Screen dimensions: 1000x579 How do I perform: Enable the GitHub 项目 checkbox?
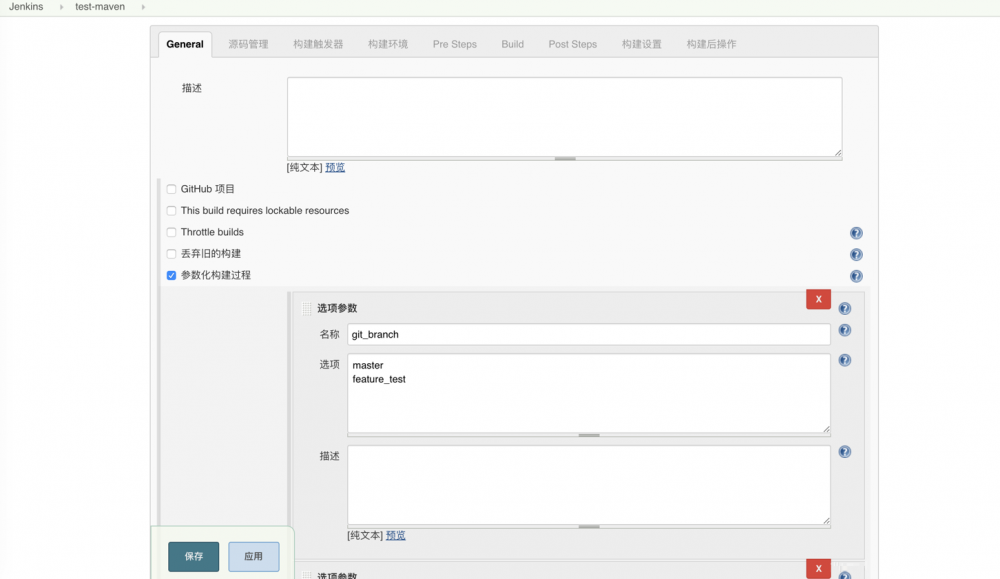(171, 189)
